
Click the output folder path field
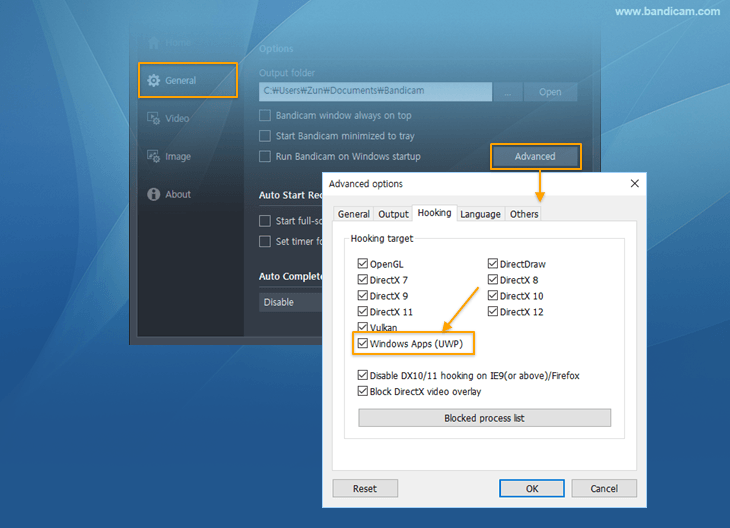(x=375, y=92)
